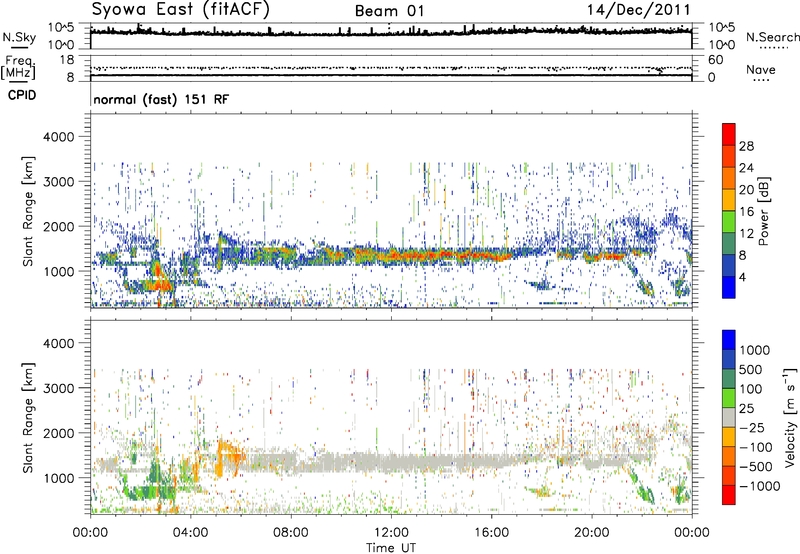The height and width of the screenshot is (554, 800).
Task: Click the "2000" range tick of power panel
Action: 58,226
